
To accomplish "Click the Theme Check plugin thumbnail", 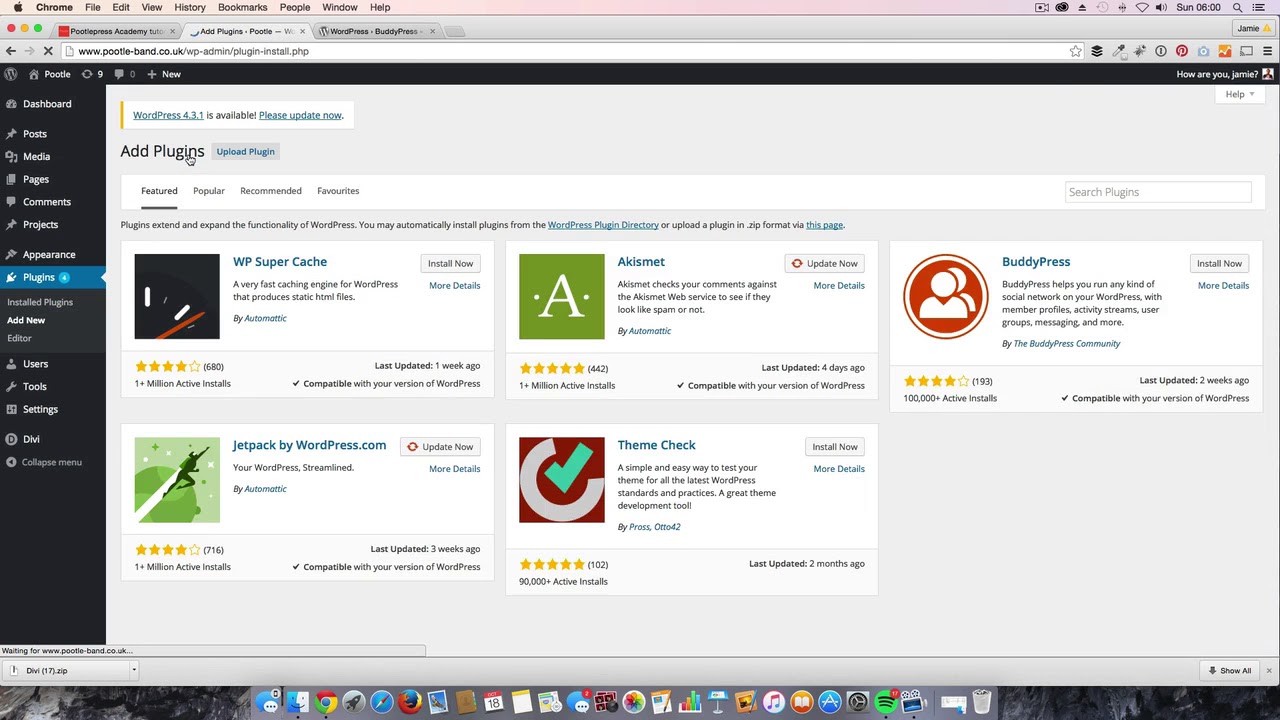I will [x=562, y=480].
